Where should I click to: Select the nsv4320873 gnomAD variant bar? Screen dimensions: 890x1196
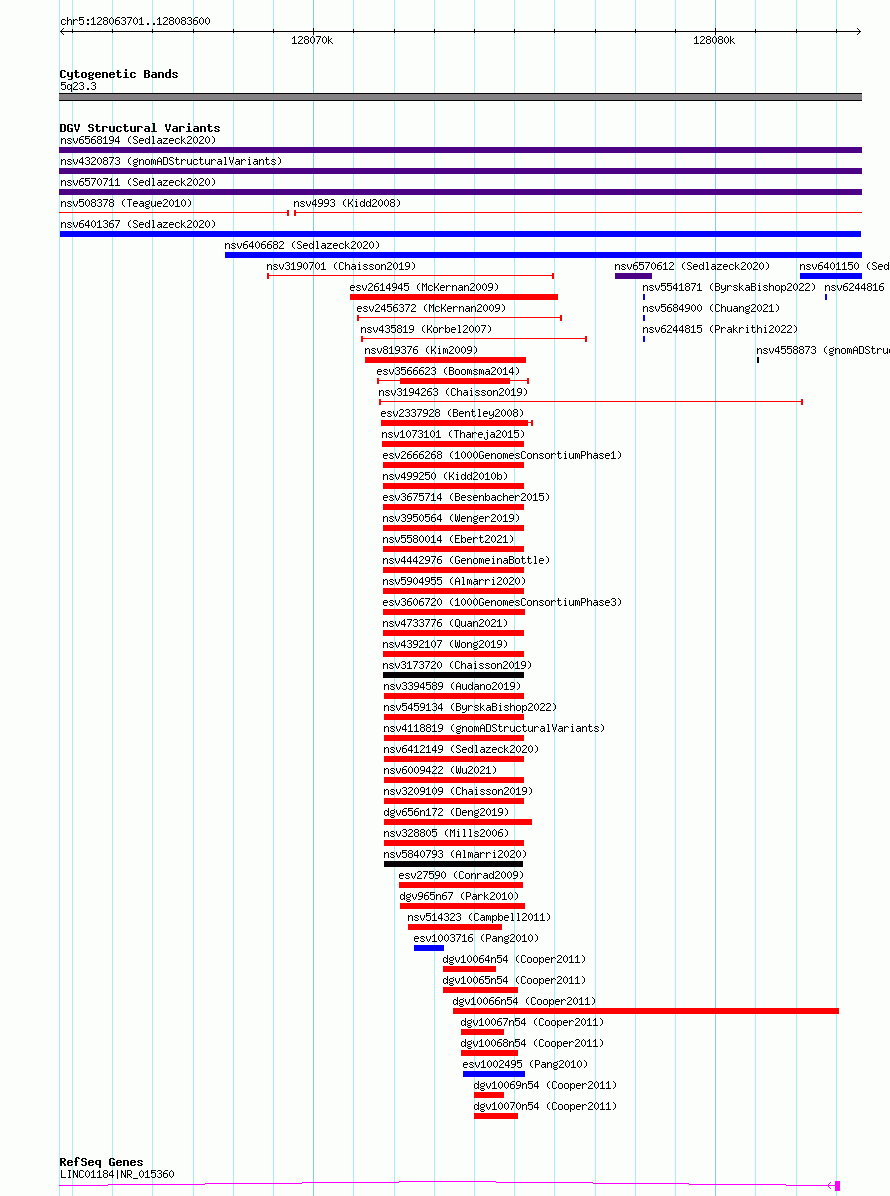[x=461, y=171]
